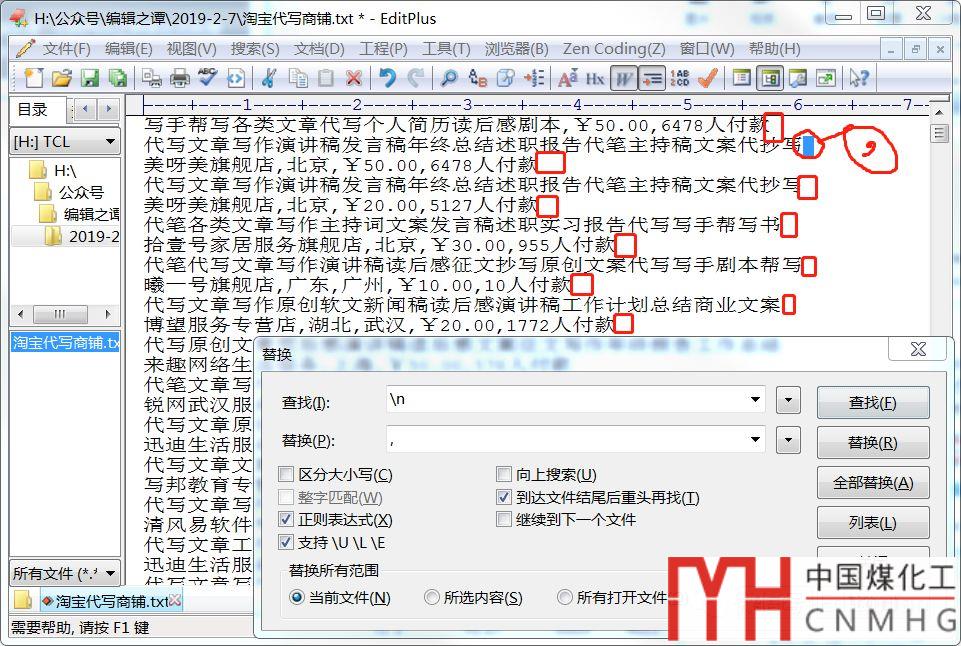Toggle the Hx hex viewer icon
The height and width of the screenshot is (646, 961).
coord(595,78)
